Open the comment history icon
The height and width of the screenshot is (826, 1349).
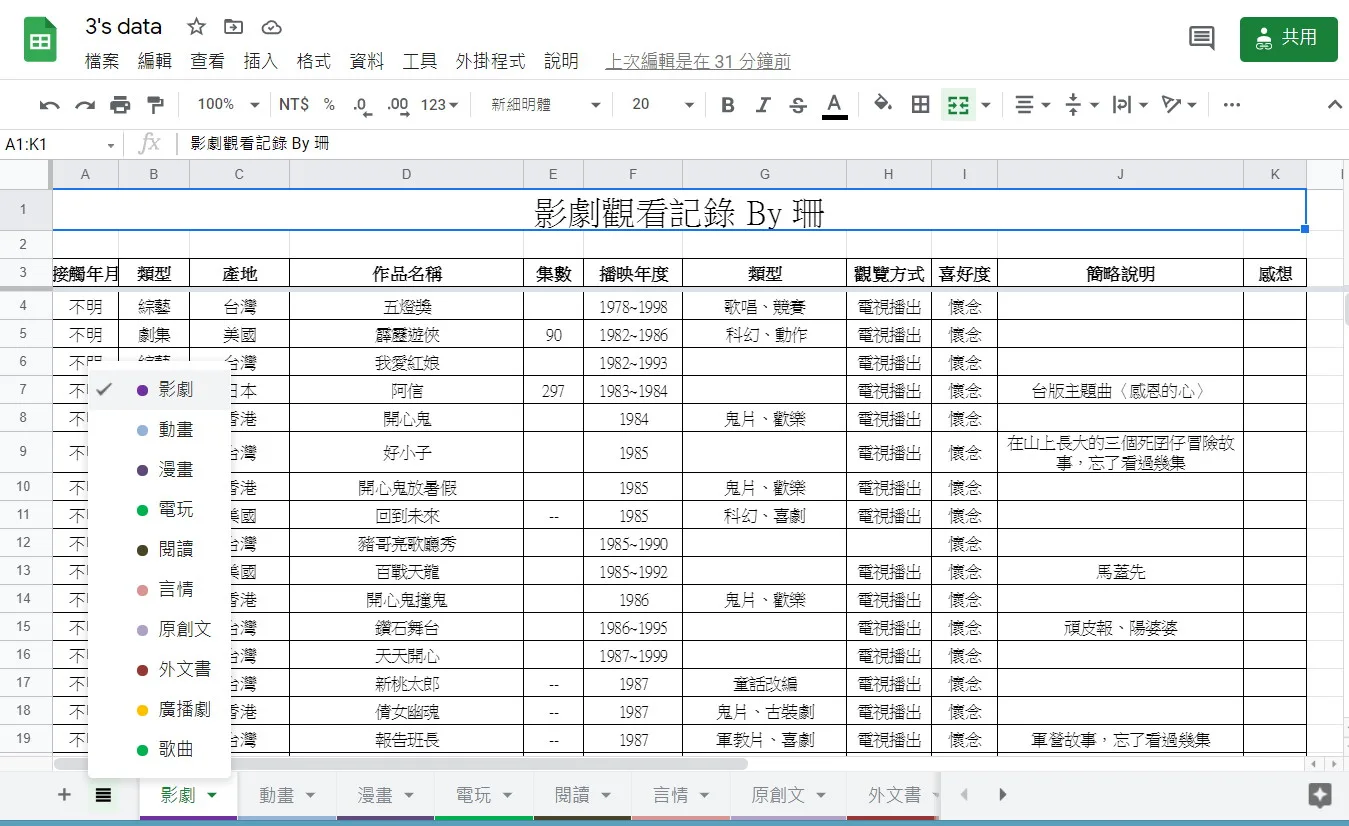[x=1201, y=39]
